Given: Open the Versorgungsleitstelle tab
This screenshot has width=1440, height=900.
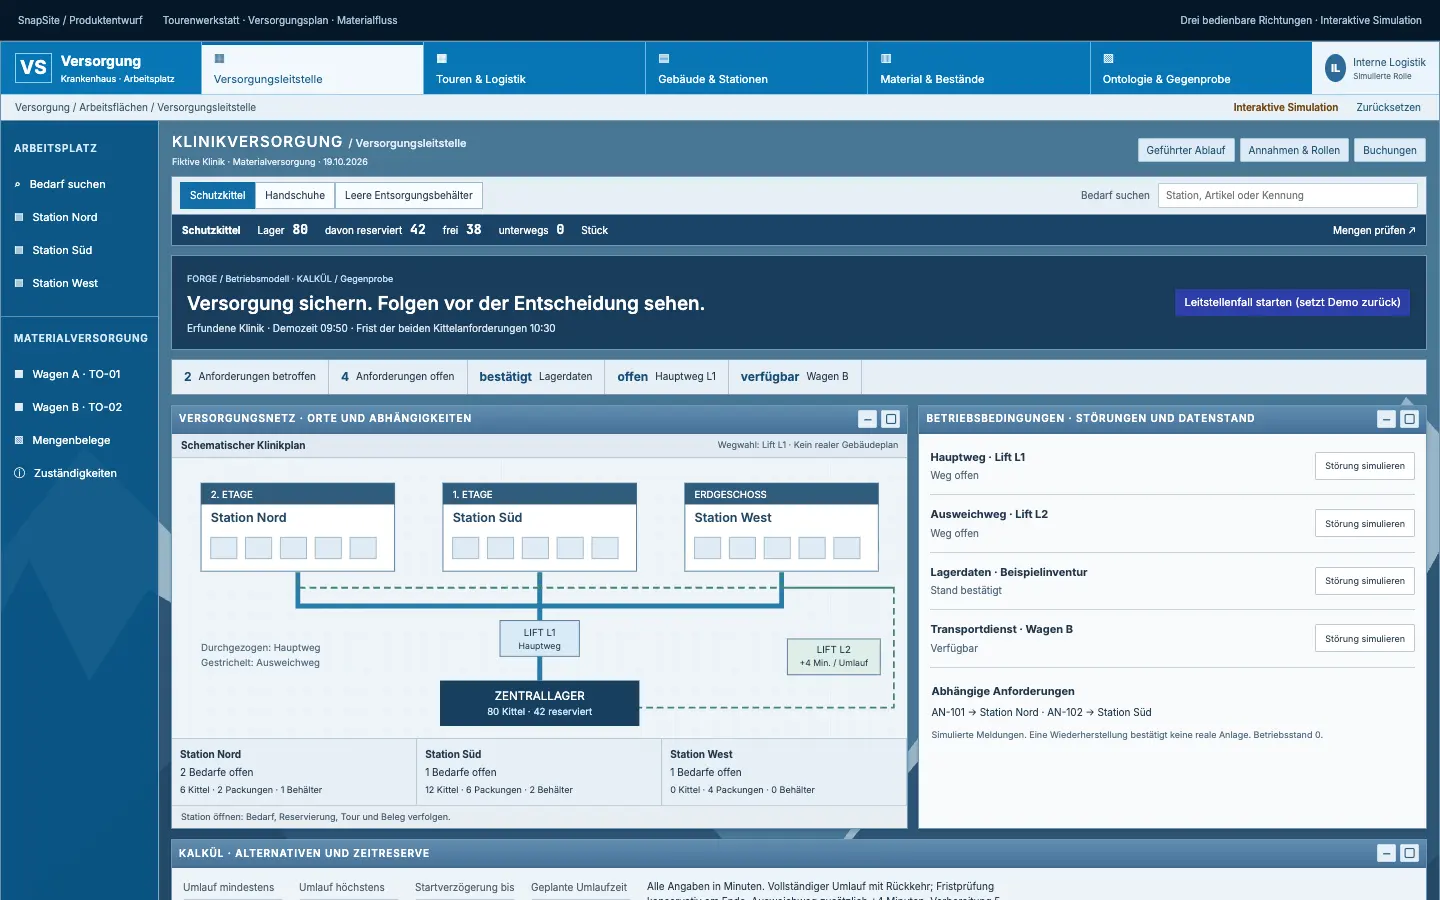Looking at the screenshot, I should (x=312, y=68).
